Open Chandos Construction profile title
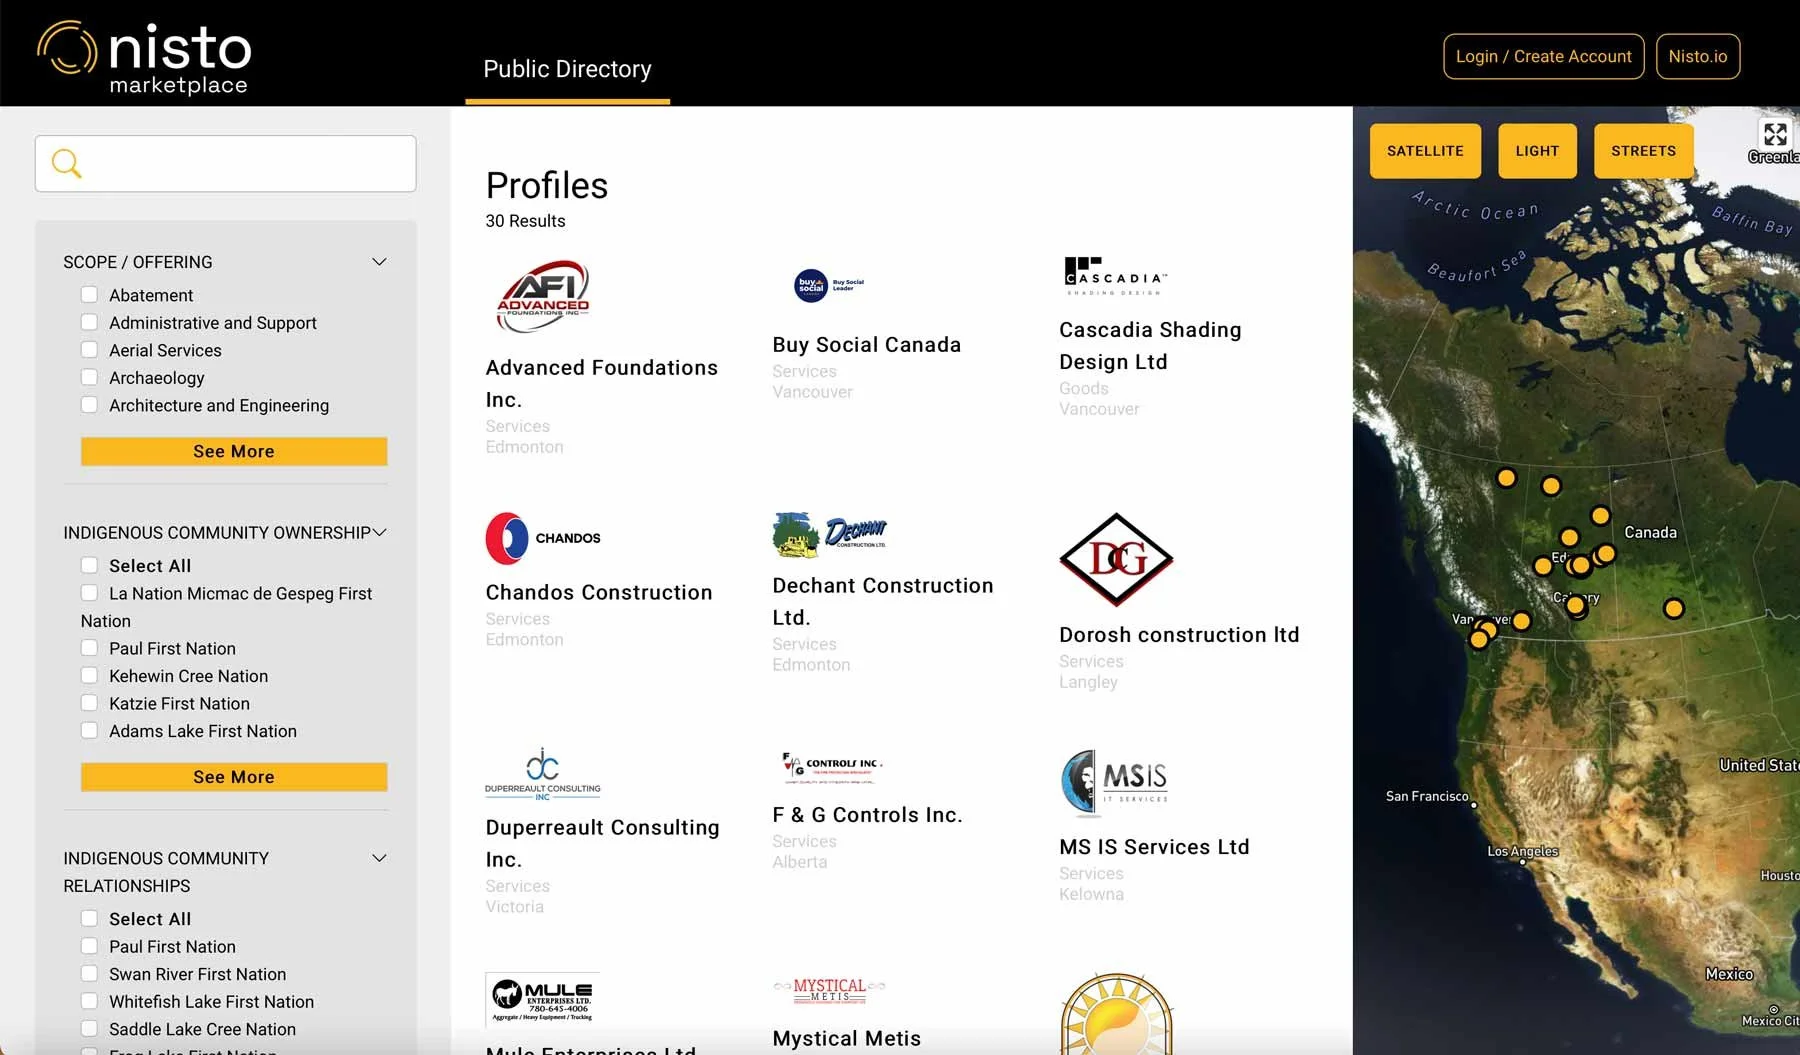 click(x=599, y=593)
